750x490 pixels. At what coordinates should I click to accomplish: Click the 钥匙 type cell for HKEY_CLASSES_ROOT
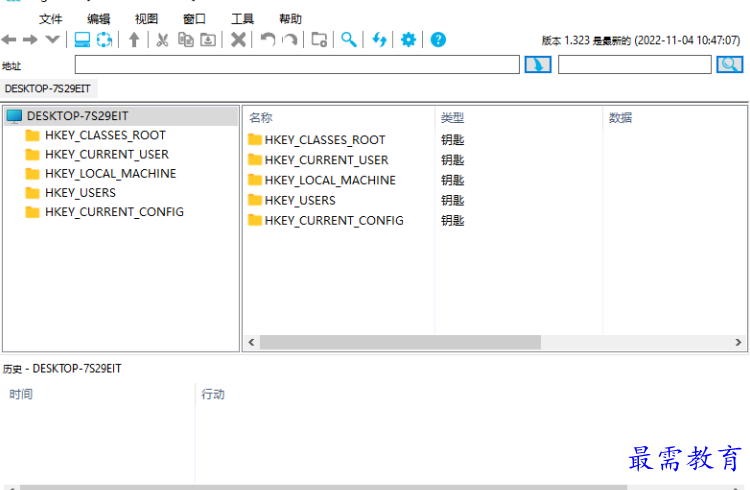pyautogui.click(x=452, y=140)
